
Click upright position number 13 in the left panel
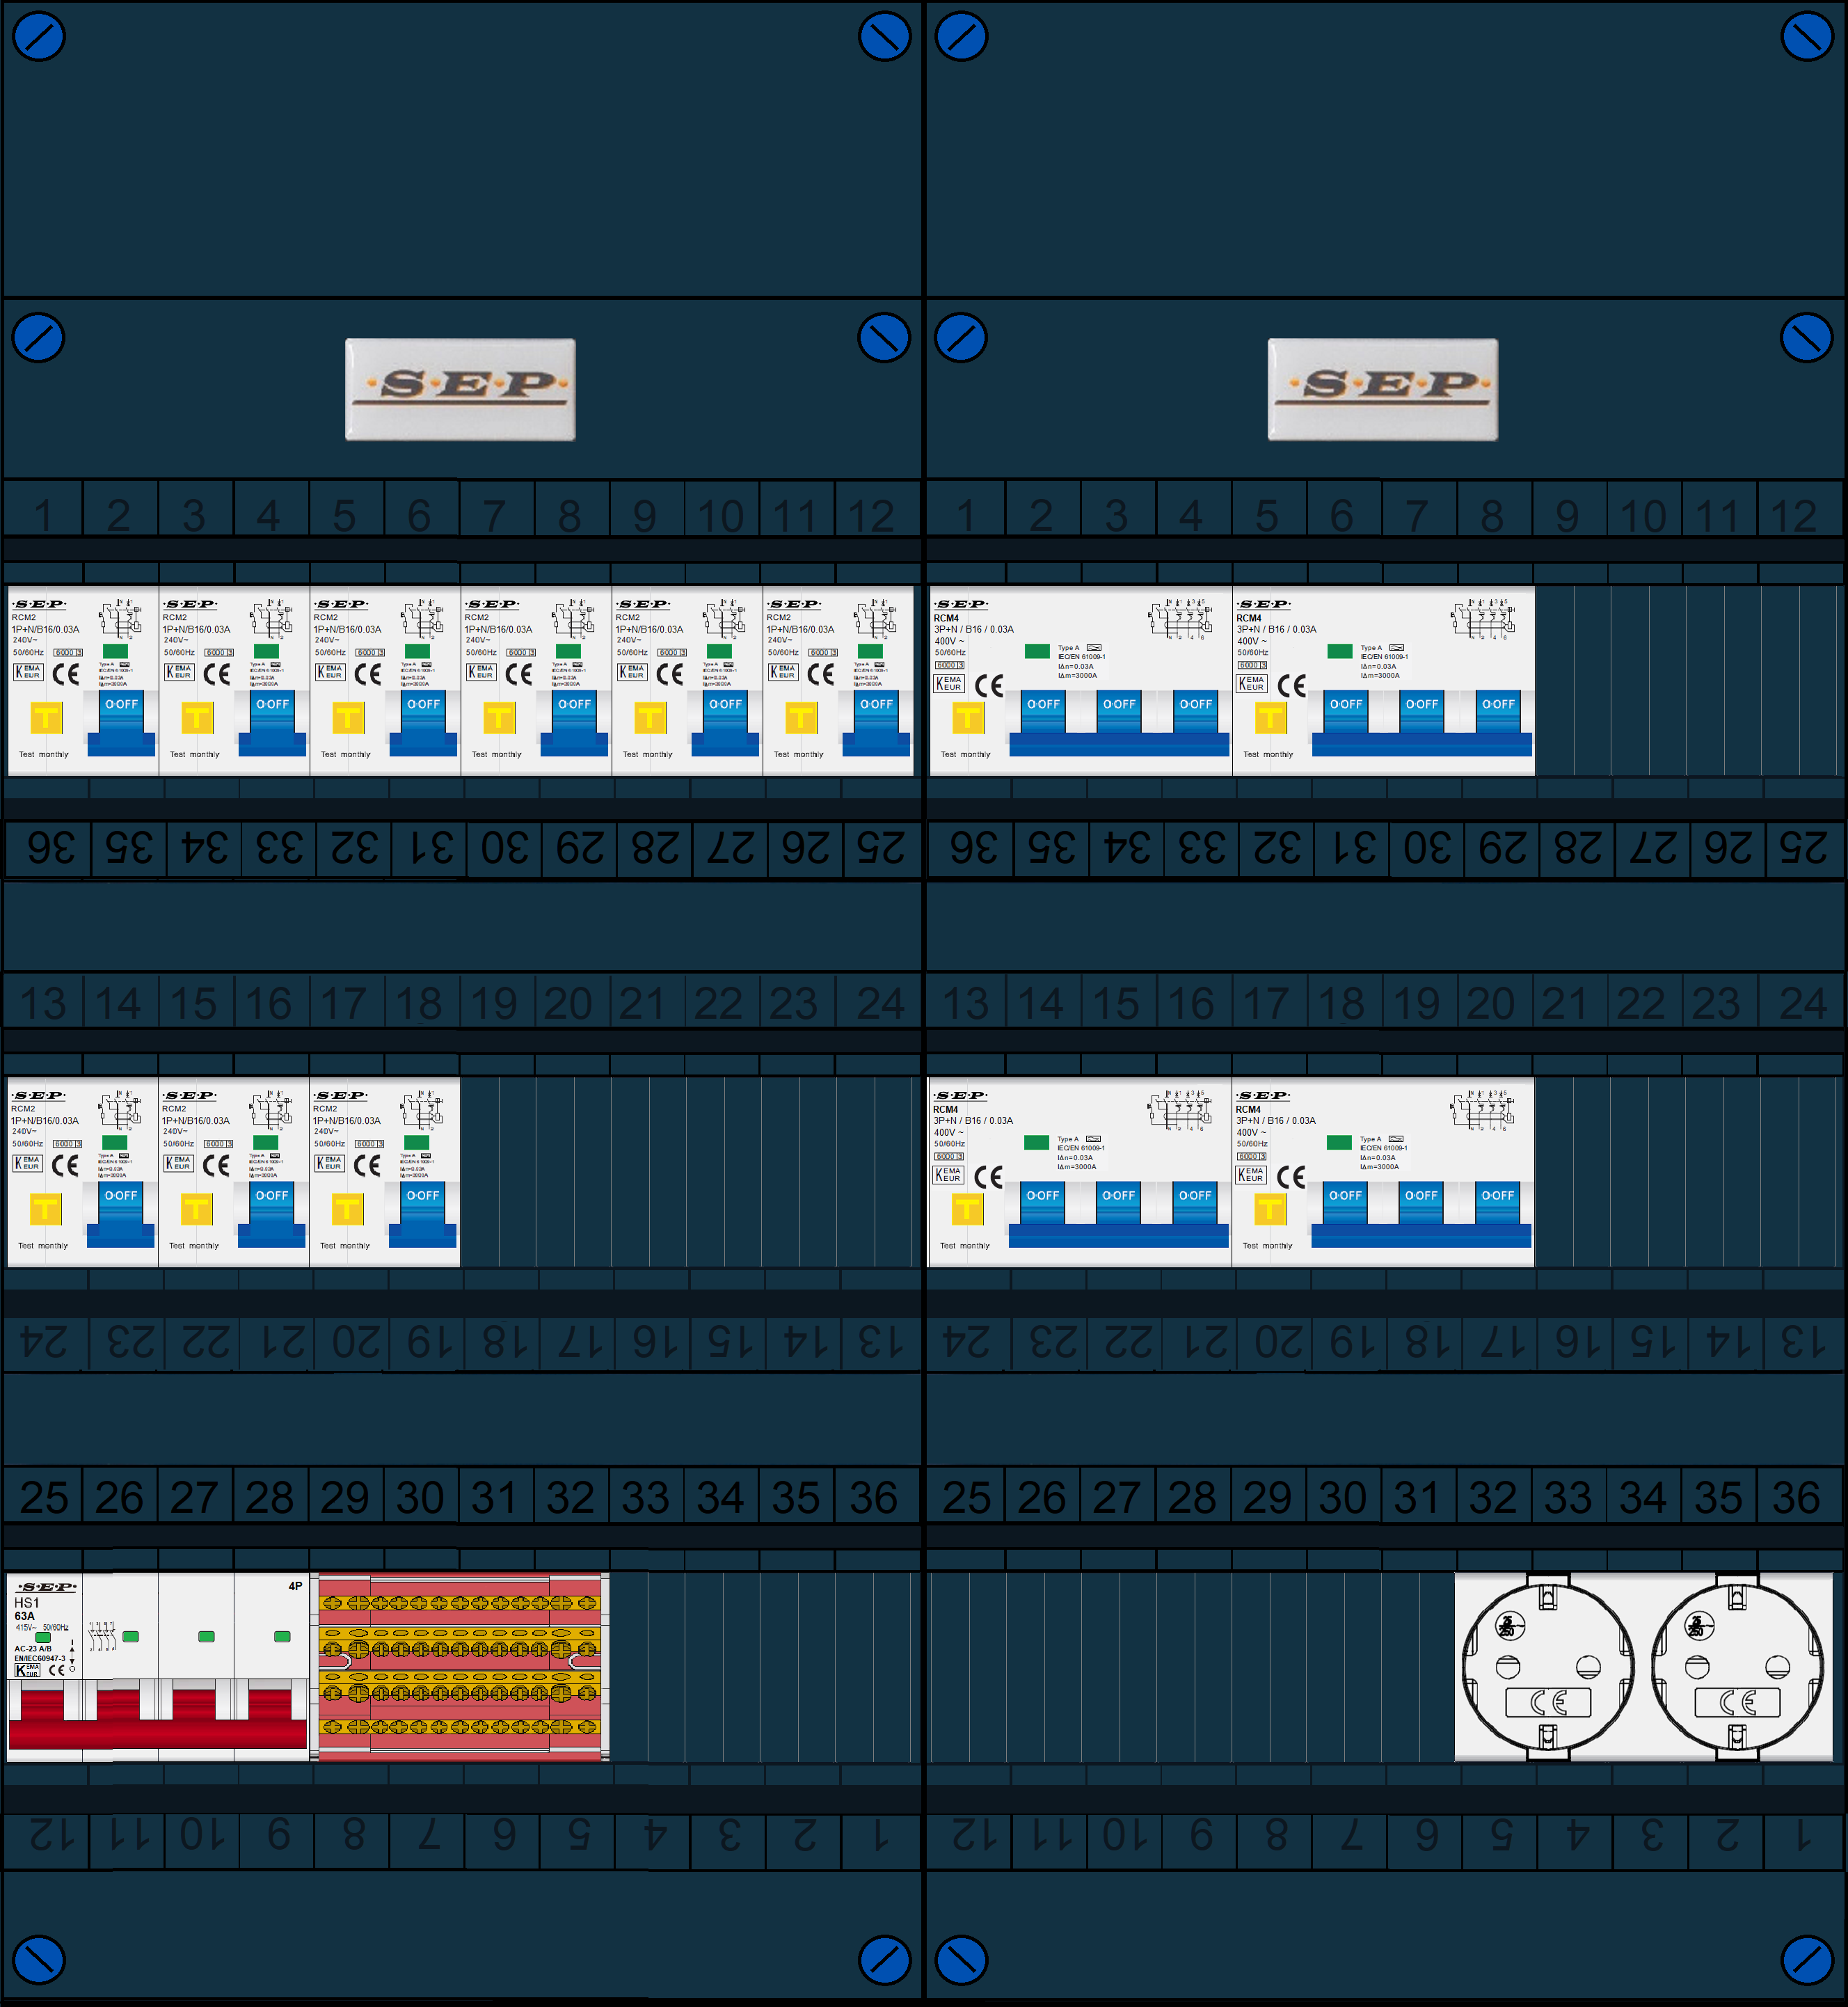coord(43,1003)
